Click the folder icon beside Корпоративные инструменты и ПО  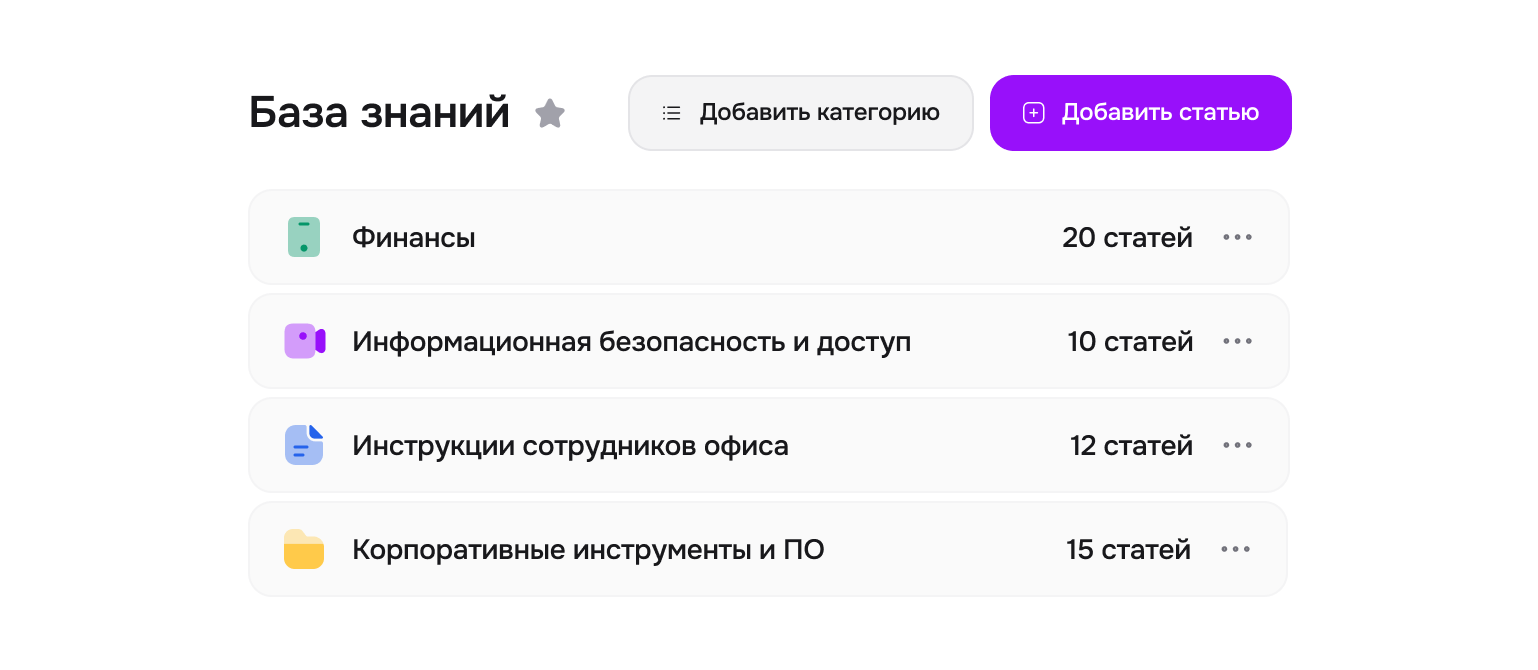tap(304, 548)
